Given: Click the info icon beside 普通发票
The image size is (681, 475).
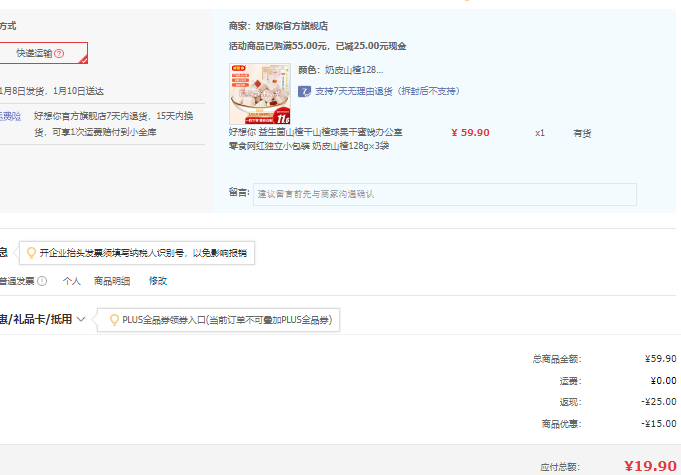Looking at the screenshot, I should tap(42, 281).
